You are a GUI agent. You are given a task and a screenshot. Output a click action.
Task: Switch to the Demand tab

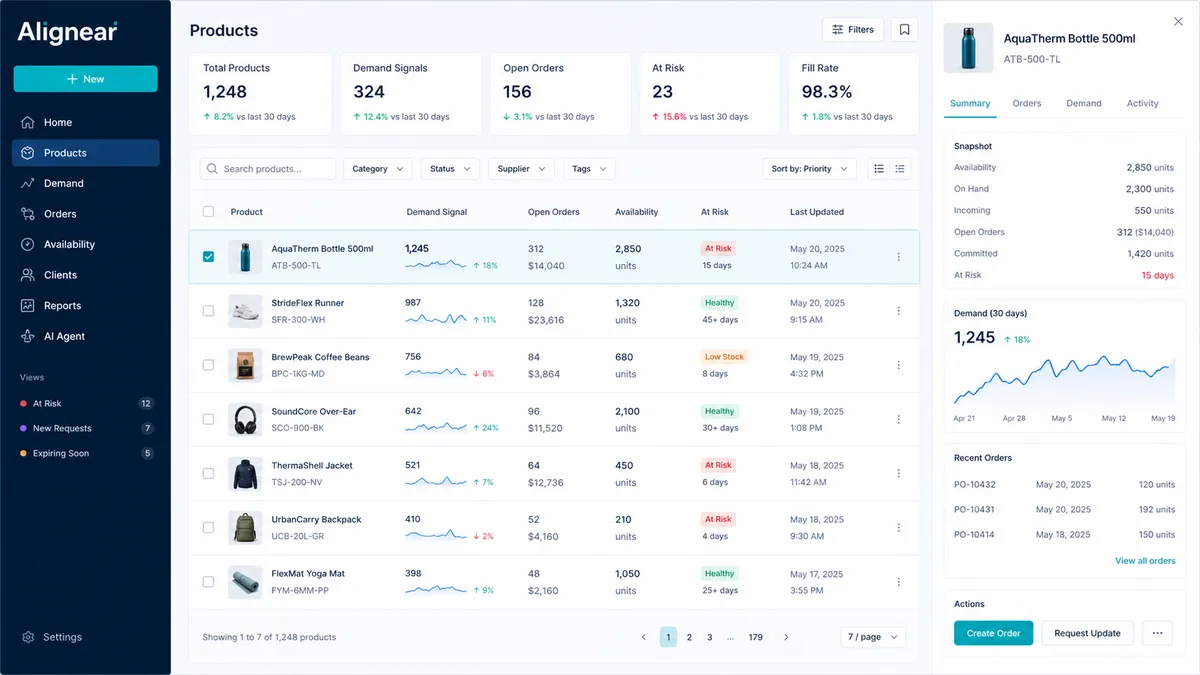point(1084,103)
